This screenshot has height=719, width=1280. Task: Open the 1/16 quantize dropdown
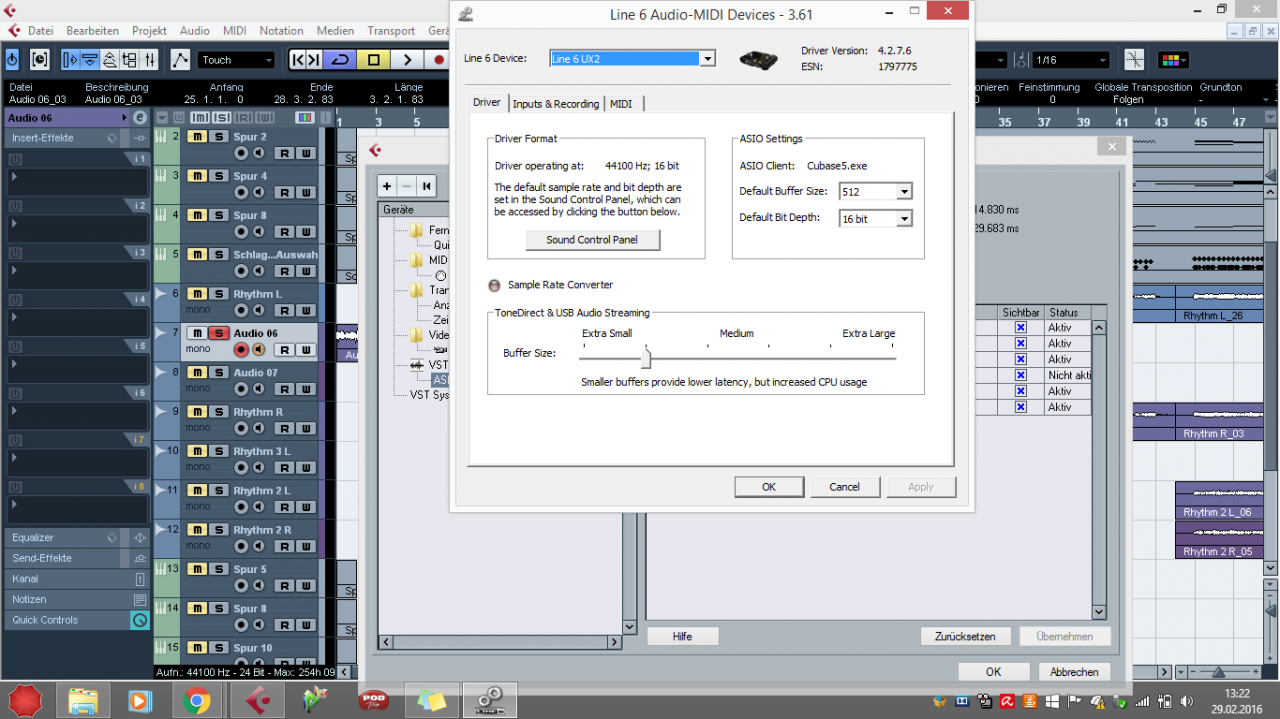[x=1071, y=60]
